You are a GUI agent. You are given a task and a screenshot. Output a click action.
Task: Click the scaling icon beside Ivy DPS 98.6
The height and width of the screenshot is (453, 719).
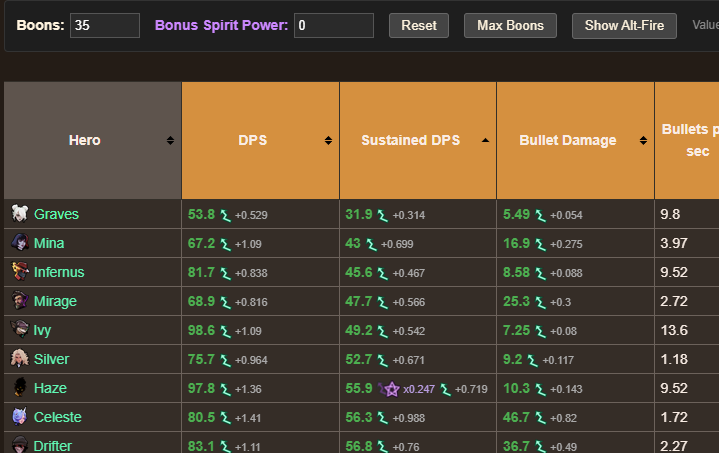[225, 331]
